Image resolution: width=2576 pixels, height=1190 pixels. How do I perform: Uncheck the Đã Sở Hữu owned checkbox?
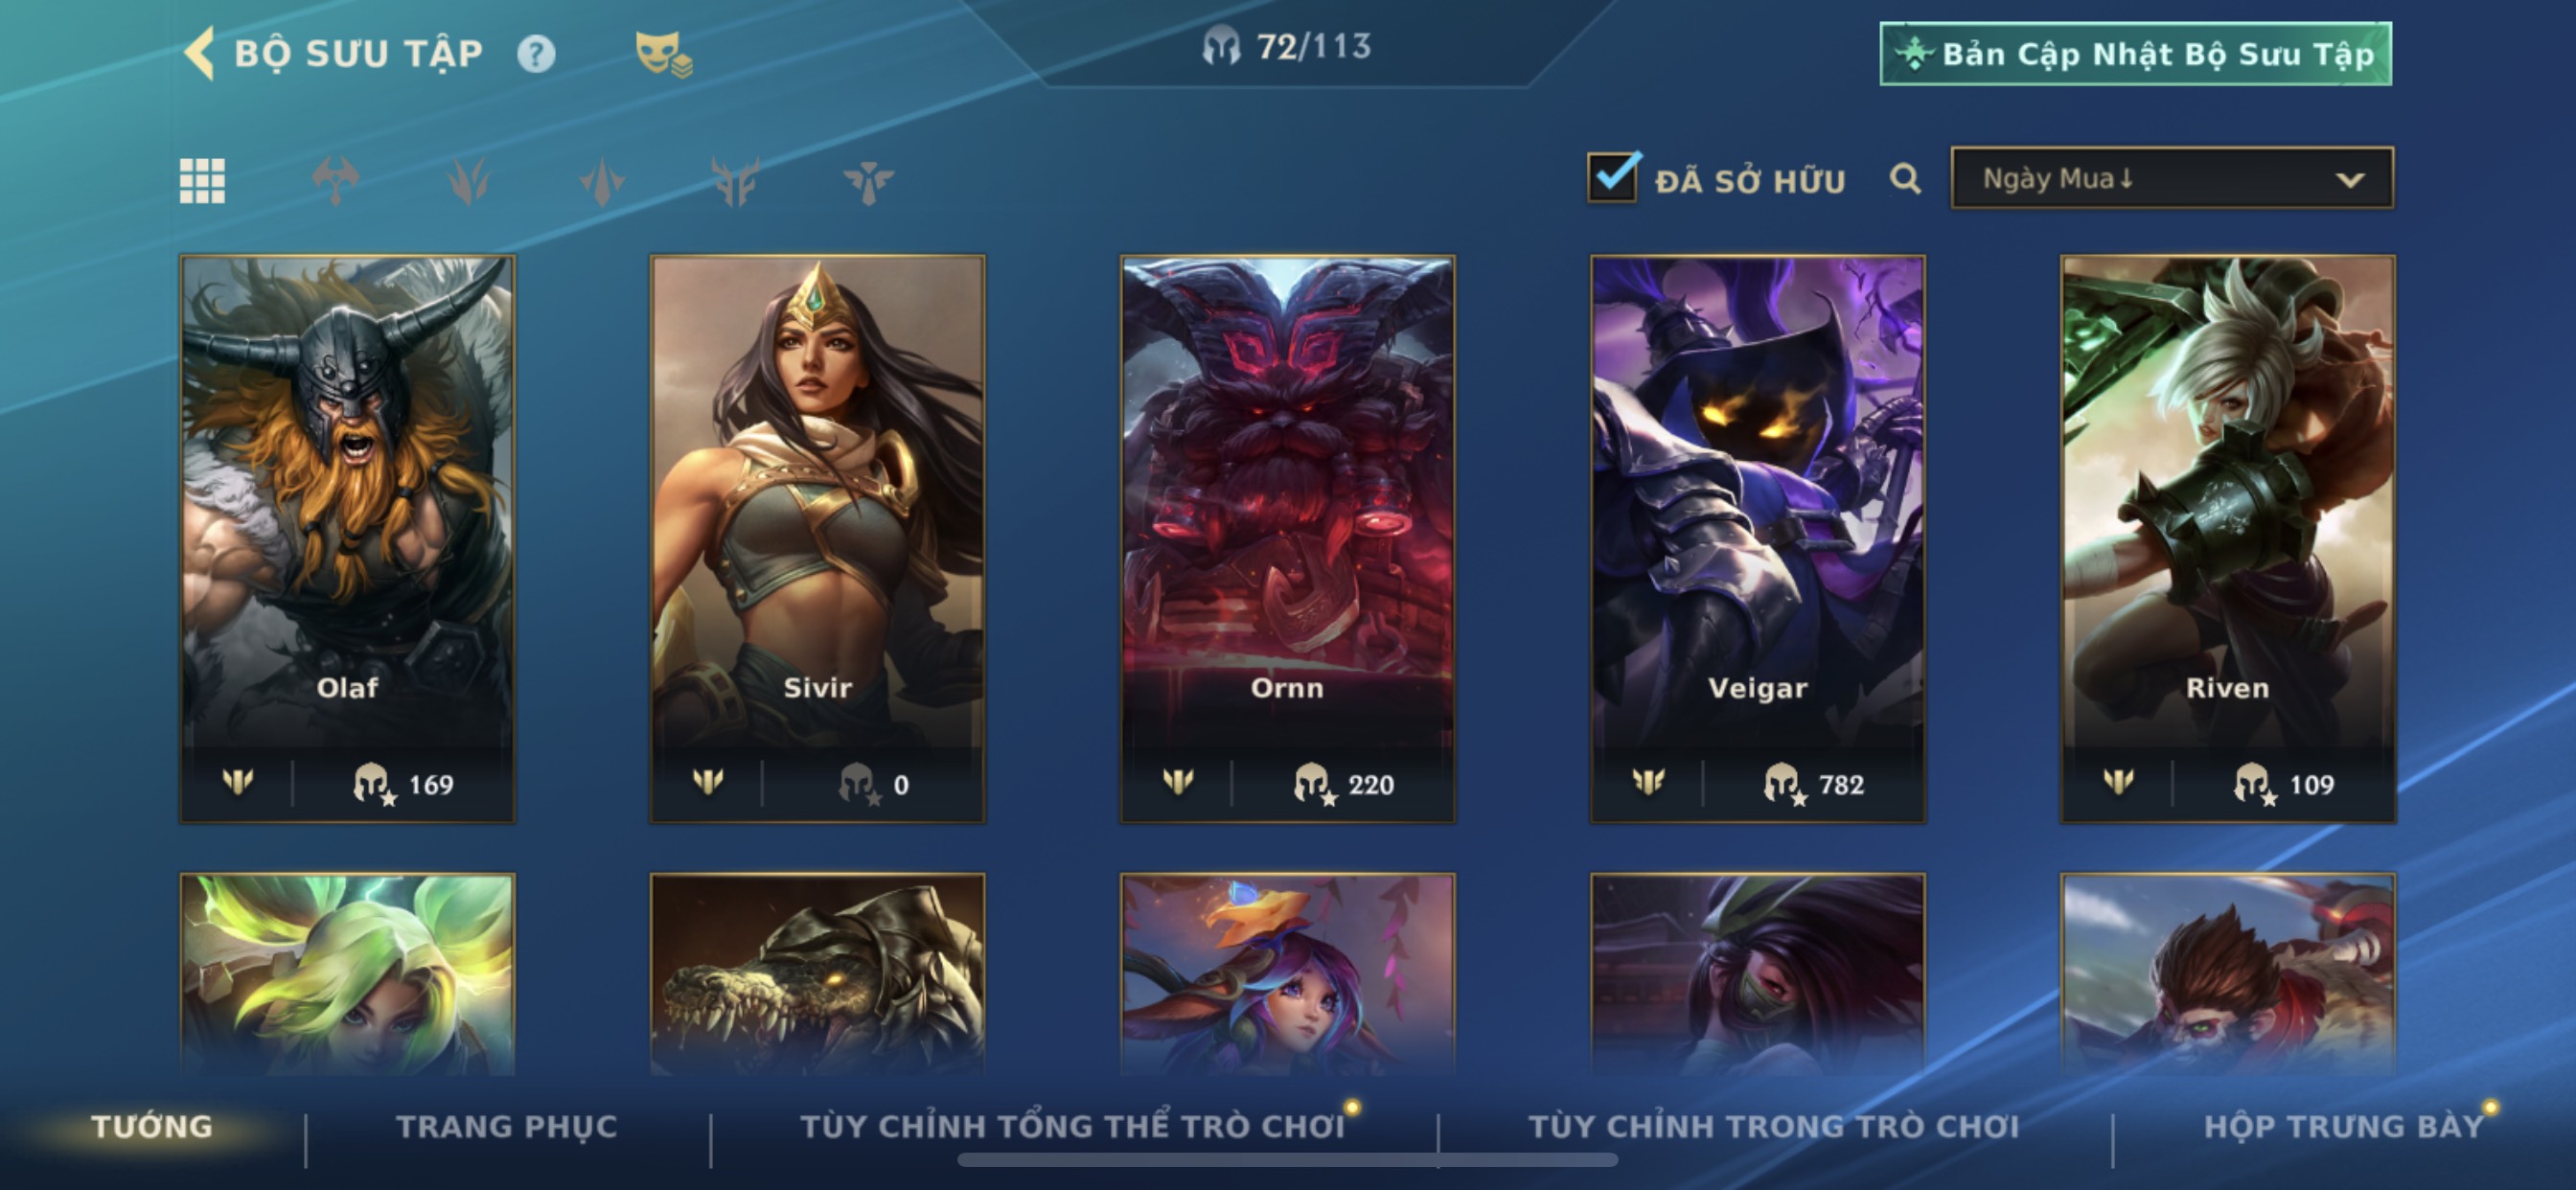[x=1613, y=177]
